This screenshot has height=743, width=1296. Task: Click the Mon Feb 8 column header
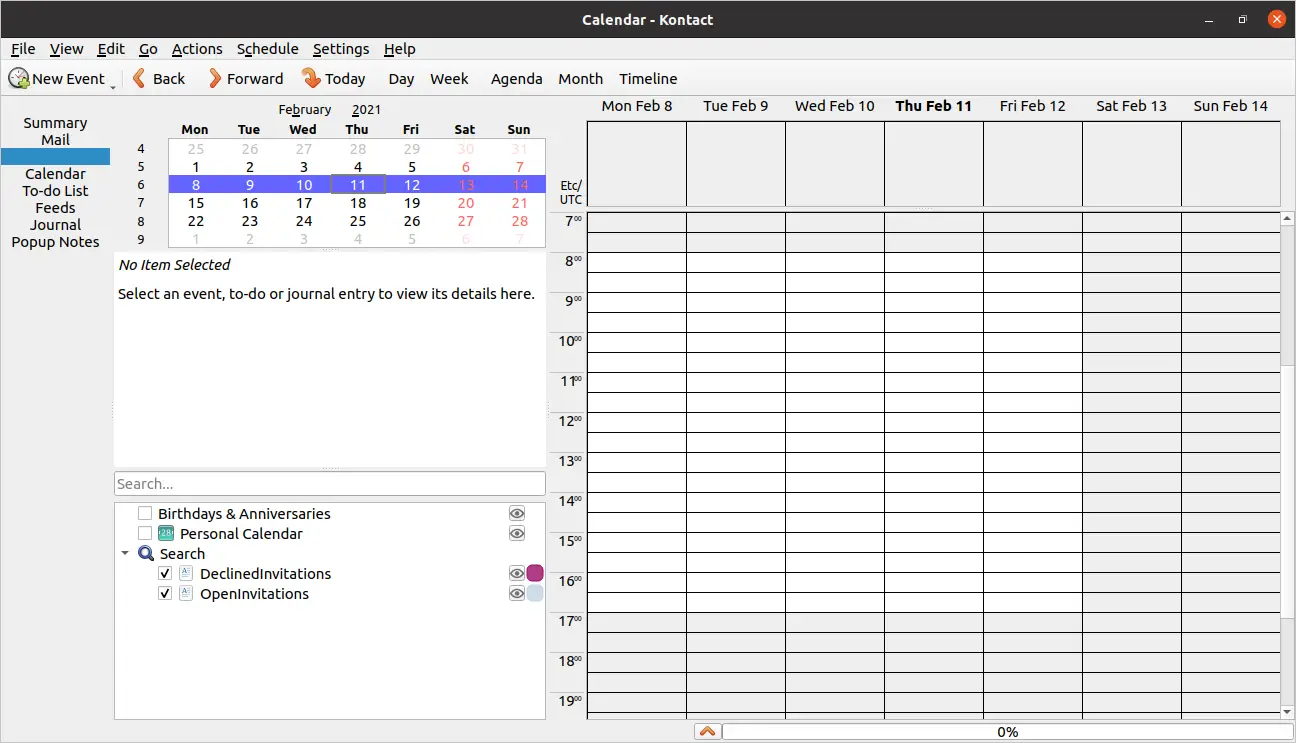click(x=637, y=106)
